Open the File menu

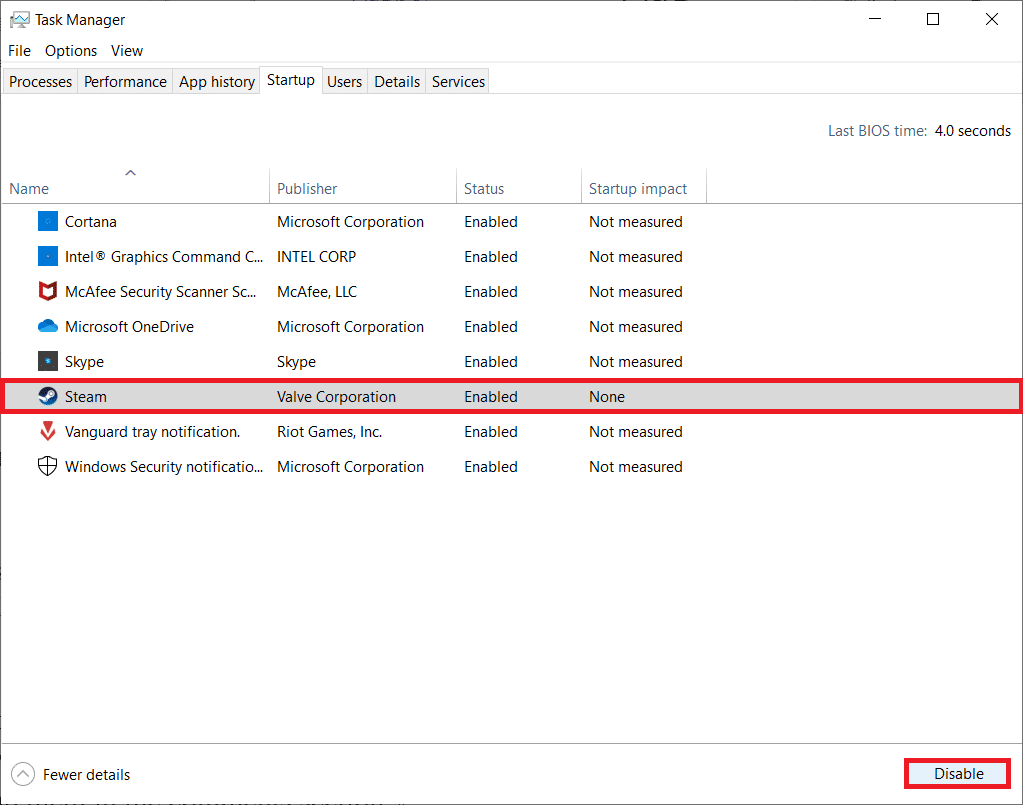pyautogui.click(x=20, y=51)
